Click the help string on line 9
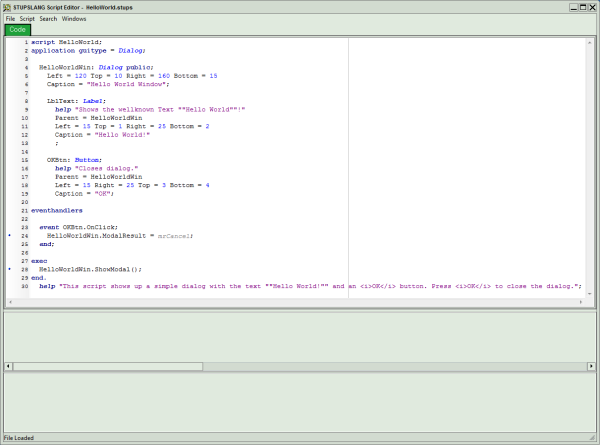Screen dimensions: 600x445 pos(160,109)
